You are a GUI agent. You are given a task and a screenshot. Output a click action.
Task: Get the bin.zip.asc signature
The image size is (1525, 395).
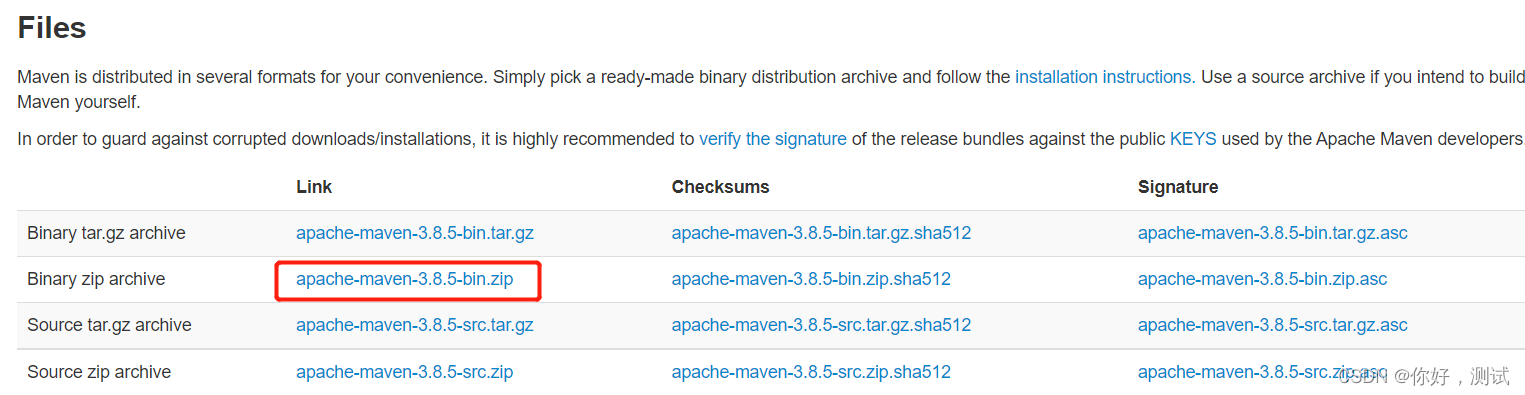coord(1263,279)
